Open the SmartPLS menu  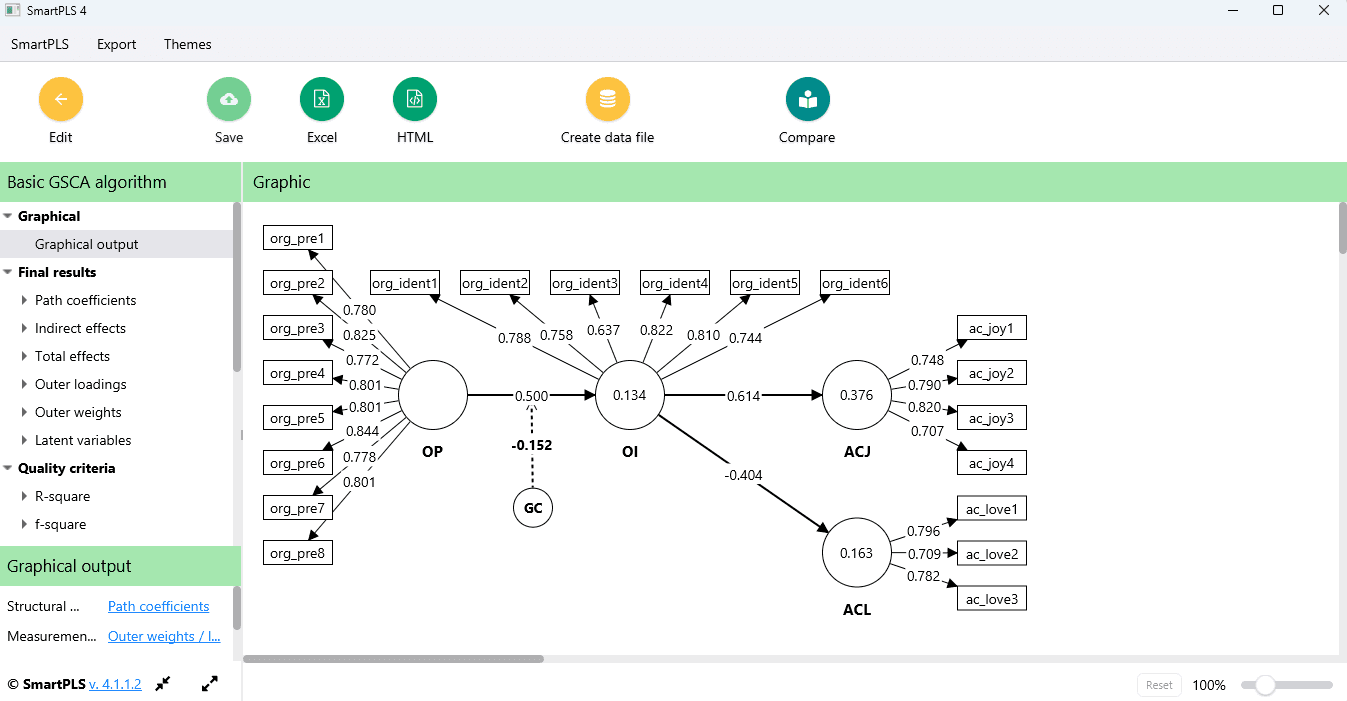[39, 44]
